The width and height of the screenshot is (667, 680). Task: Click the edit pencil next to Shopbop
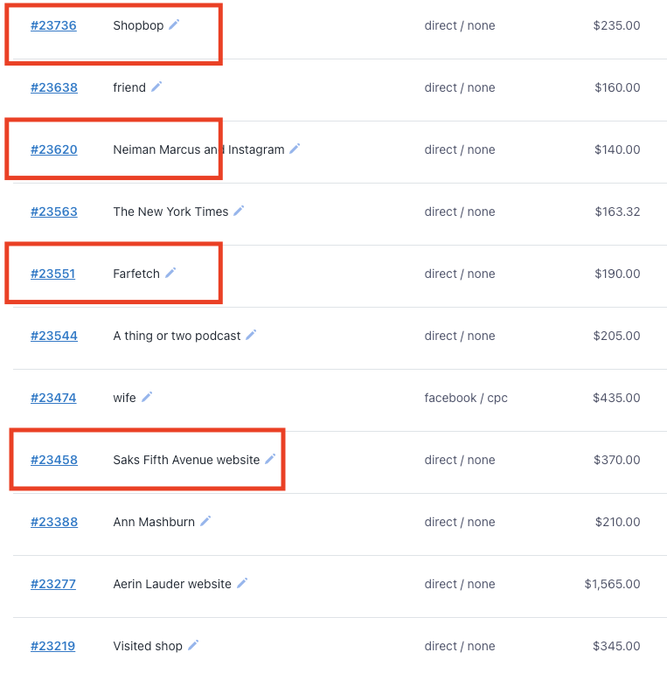point(174,24)
